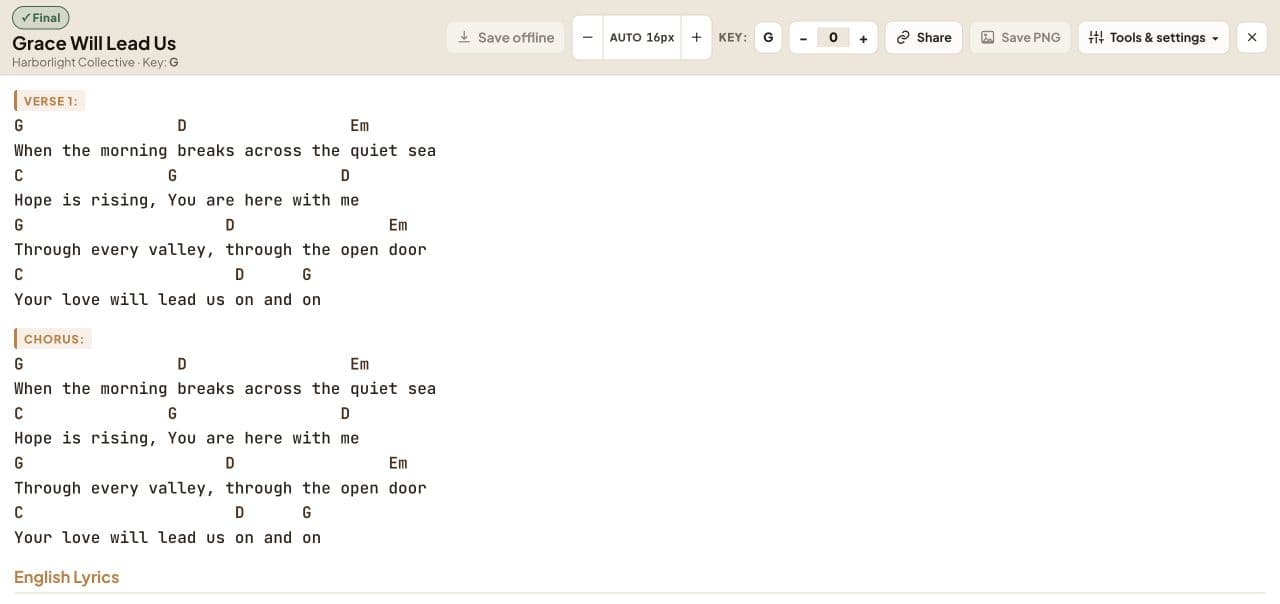The height and width of the screenshot is (604, 1280).
Task: Close the song viewer
Action: [x=1252, y=37]
